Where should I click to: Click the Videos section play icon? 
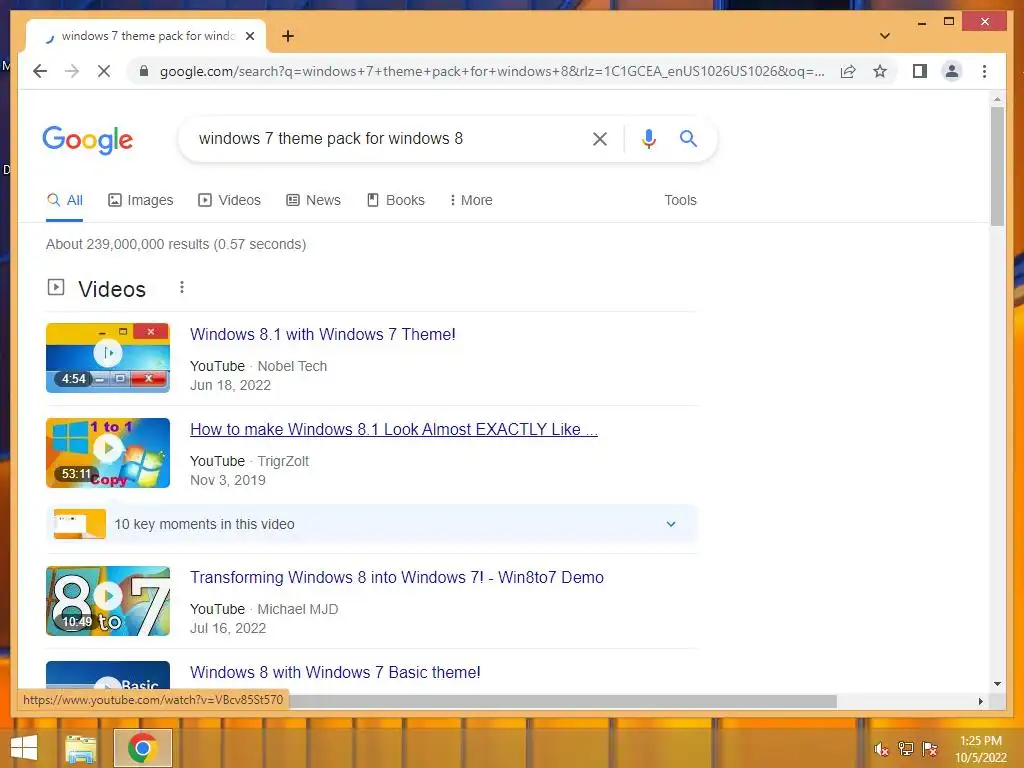pyautogui.click(x=56, y=287)
